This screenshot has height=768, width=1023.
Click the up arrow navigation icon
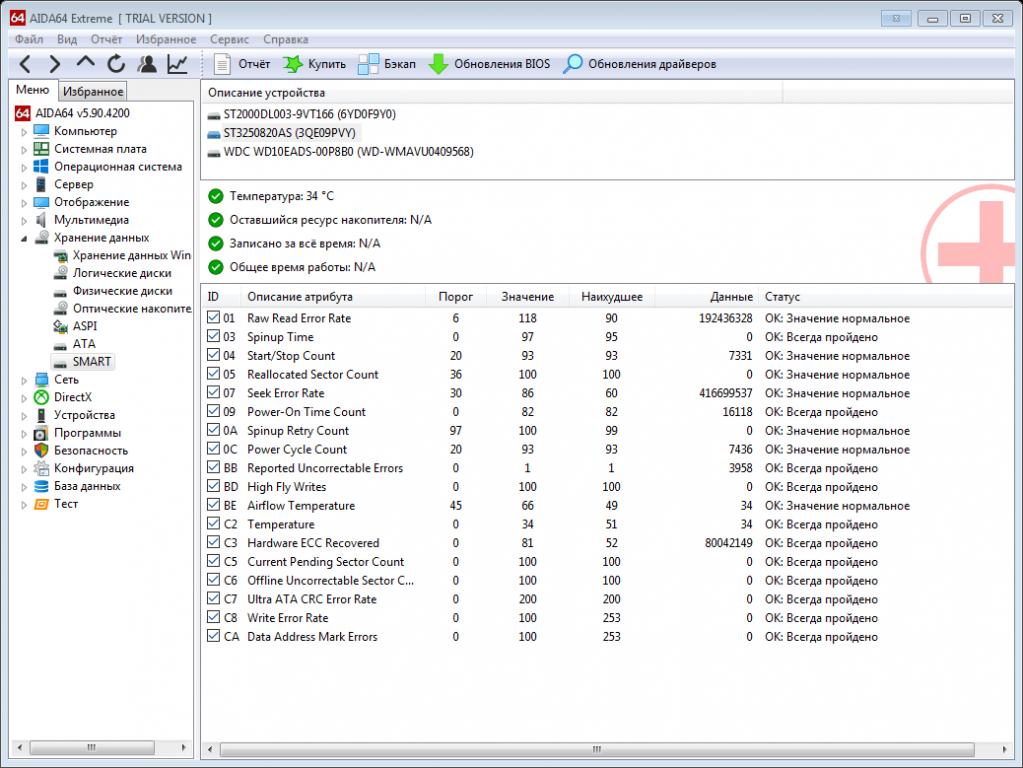[x=85, y=63]
